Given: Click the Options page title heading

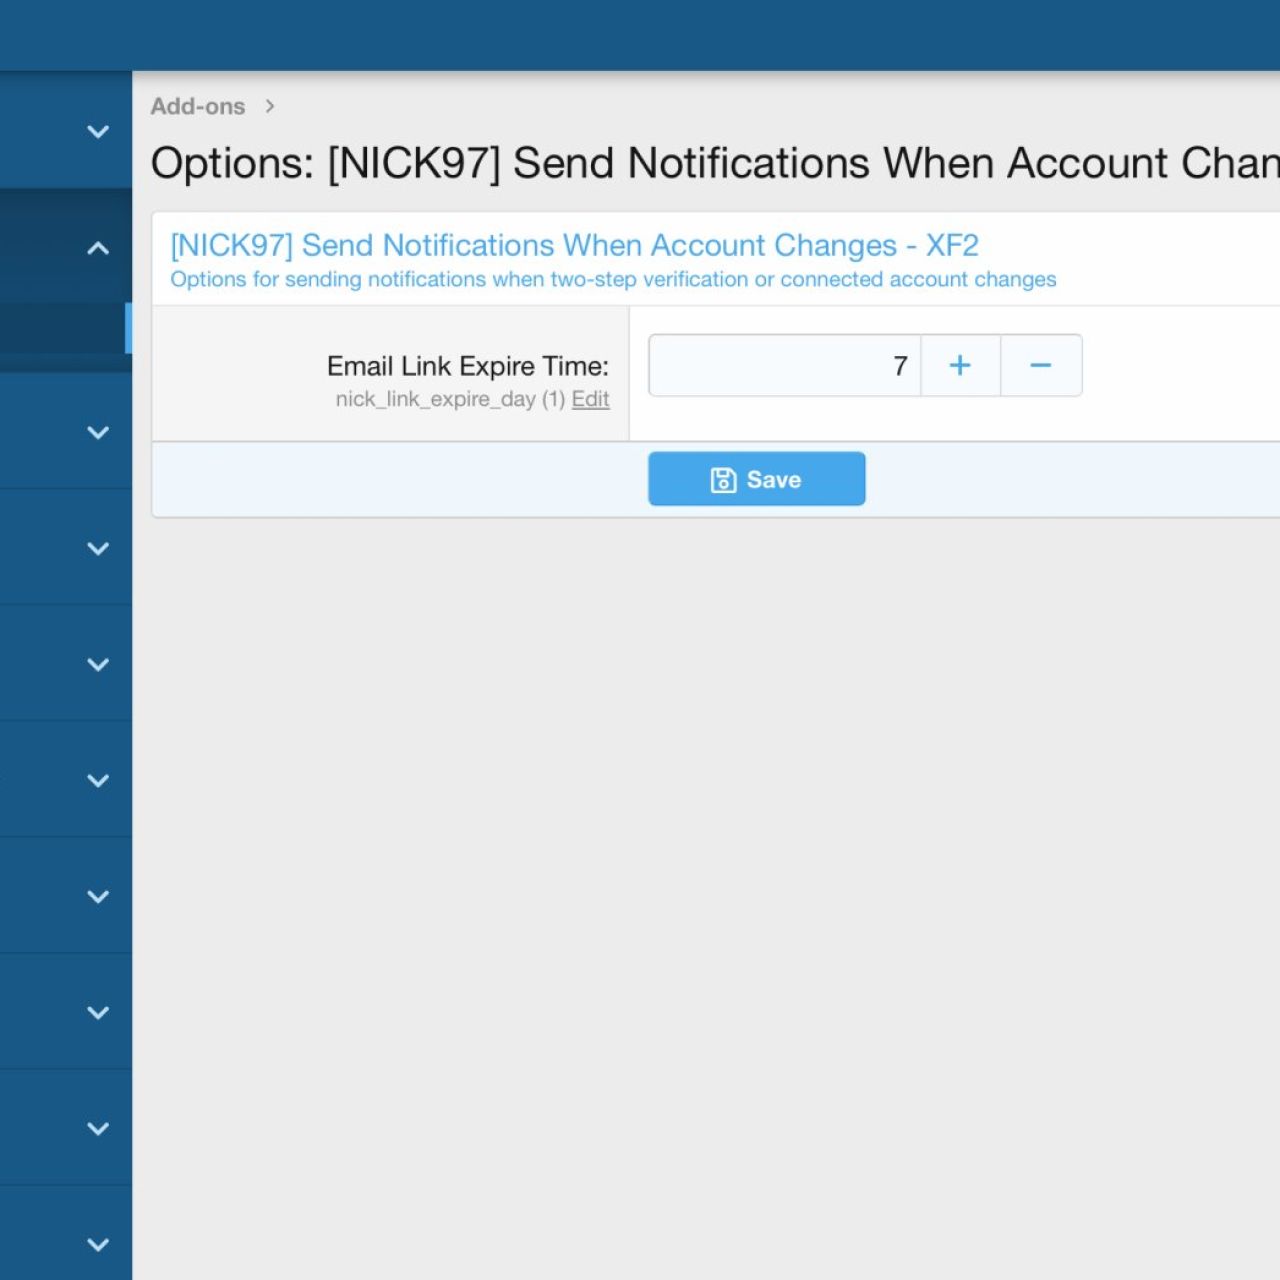Looking at the screenshot, I should click(x=715, y=163).
